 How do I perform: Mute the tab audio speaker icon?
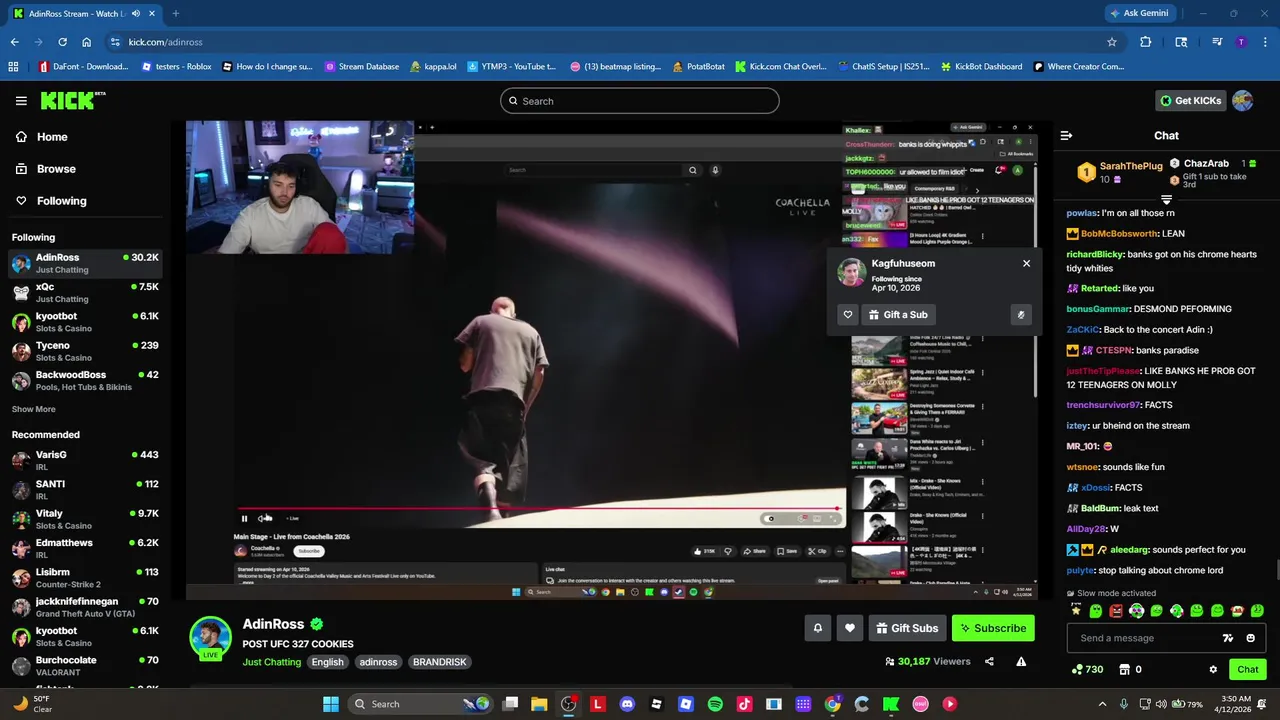coord(135,13)
